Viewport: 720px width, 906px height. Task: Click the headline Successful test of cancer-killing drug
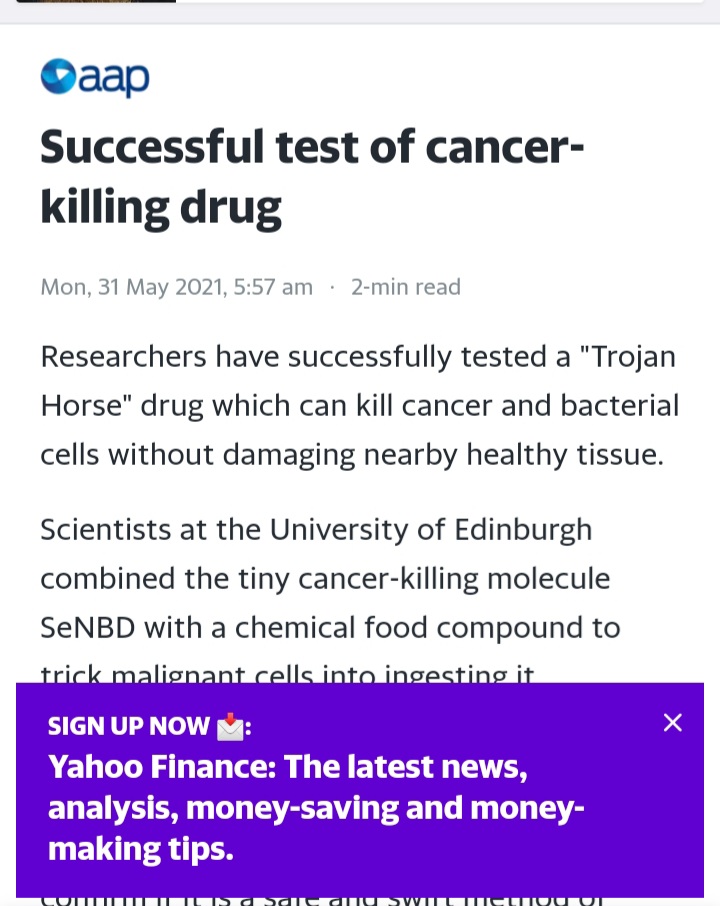(312, 177)
